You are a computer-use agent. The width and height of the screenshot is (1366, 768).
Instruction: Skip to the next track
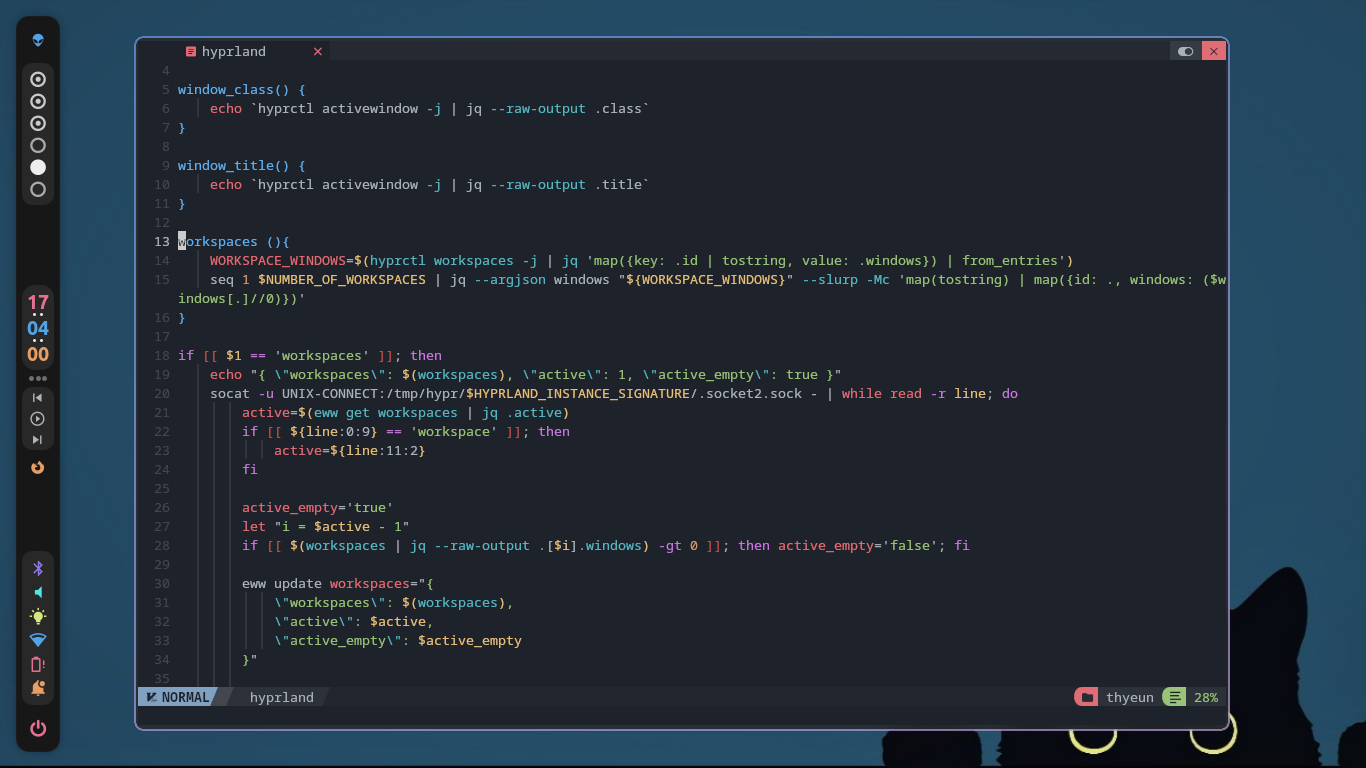click(x=38, y=440)
